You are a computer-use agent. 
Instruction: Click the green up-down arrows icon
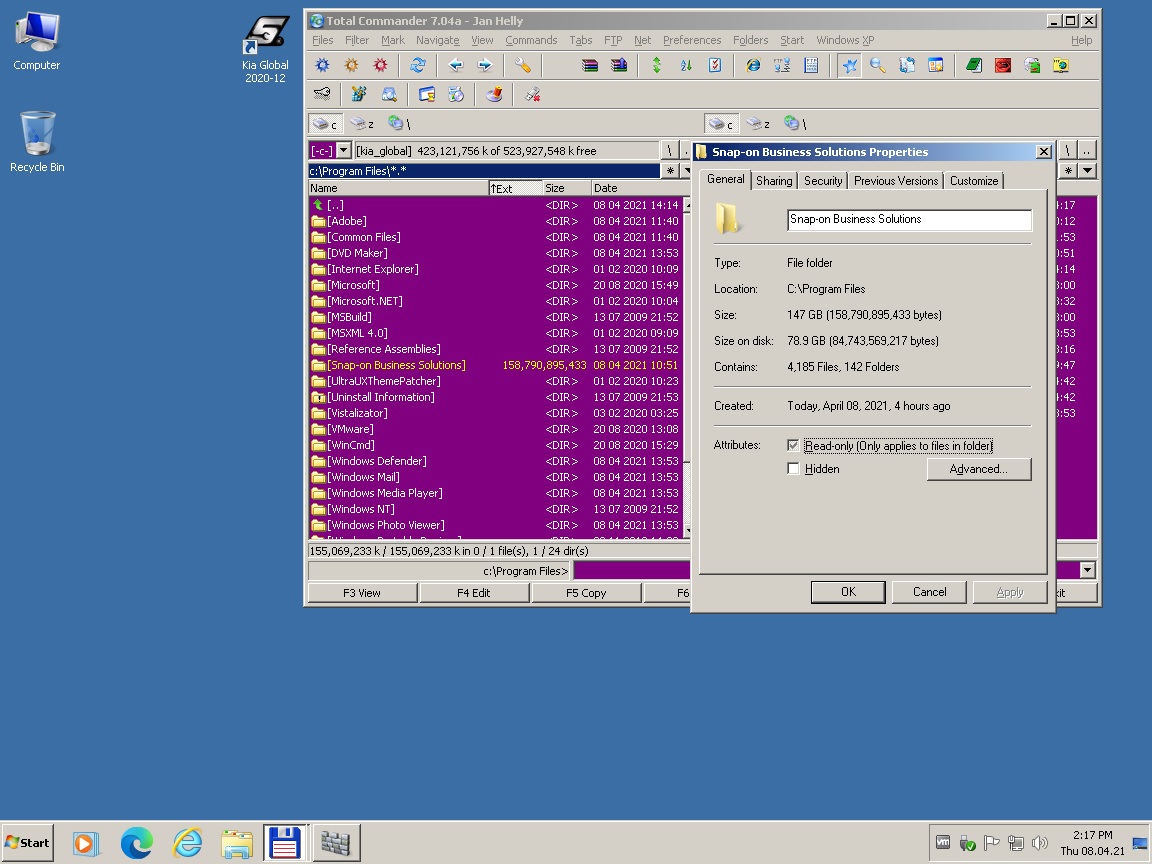pyautogui.click(x=657, y=65)
